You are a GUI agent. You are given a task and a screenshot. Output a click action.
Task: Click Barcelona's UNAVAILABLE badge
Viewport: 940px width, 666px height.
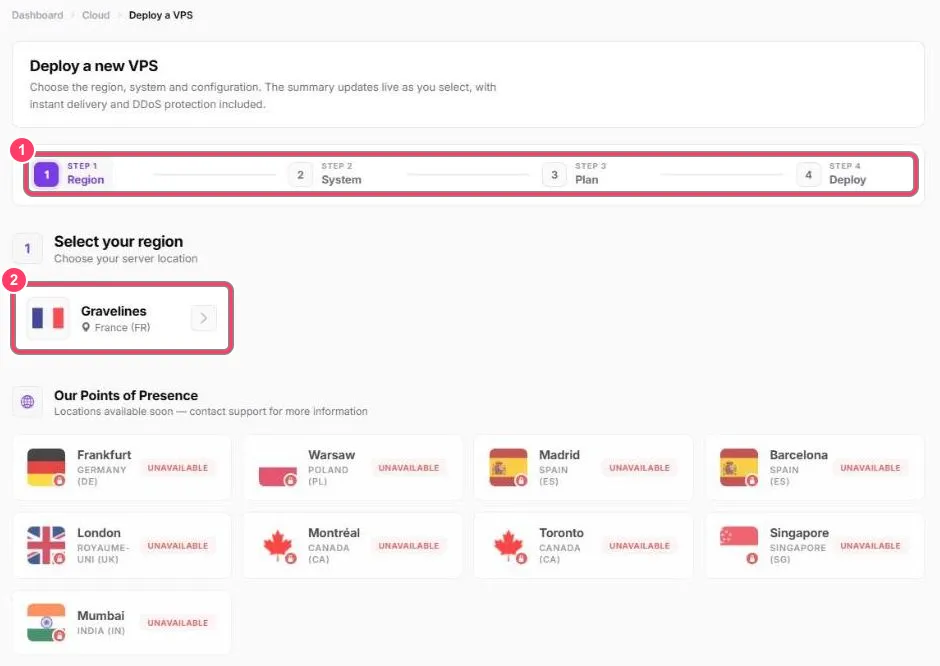[870, 468]
